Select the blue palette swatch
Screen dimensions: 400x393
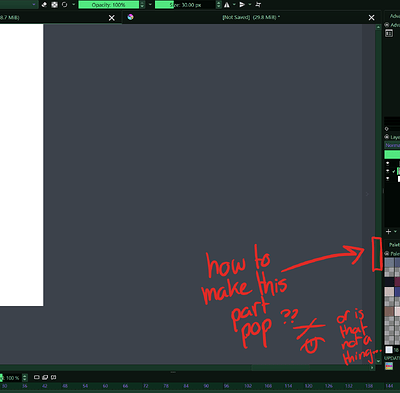397,292
